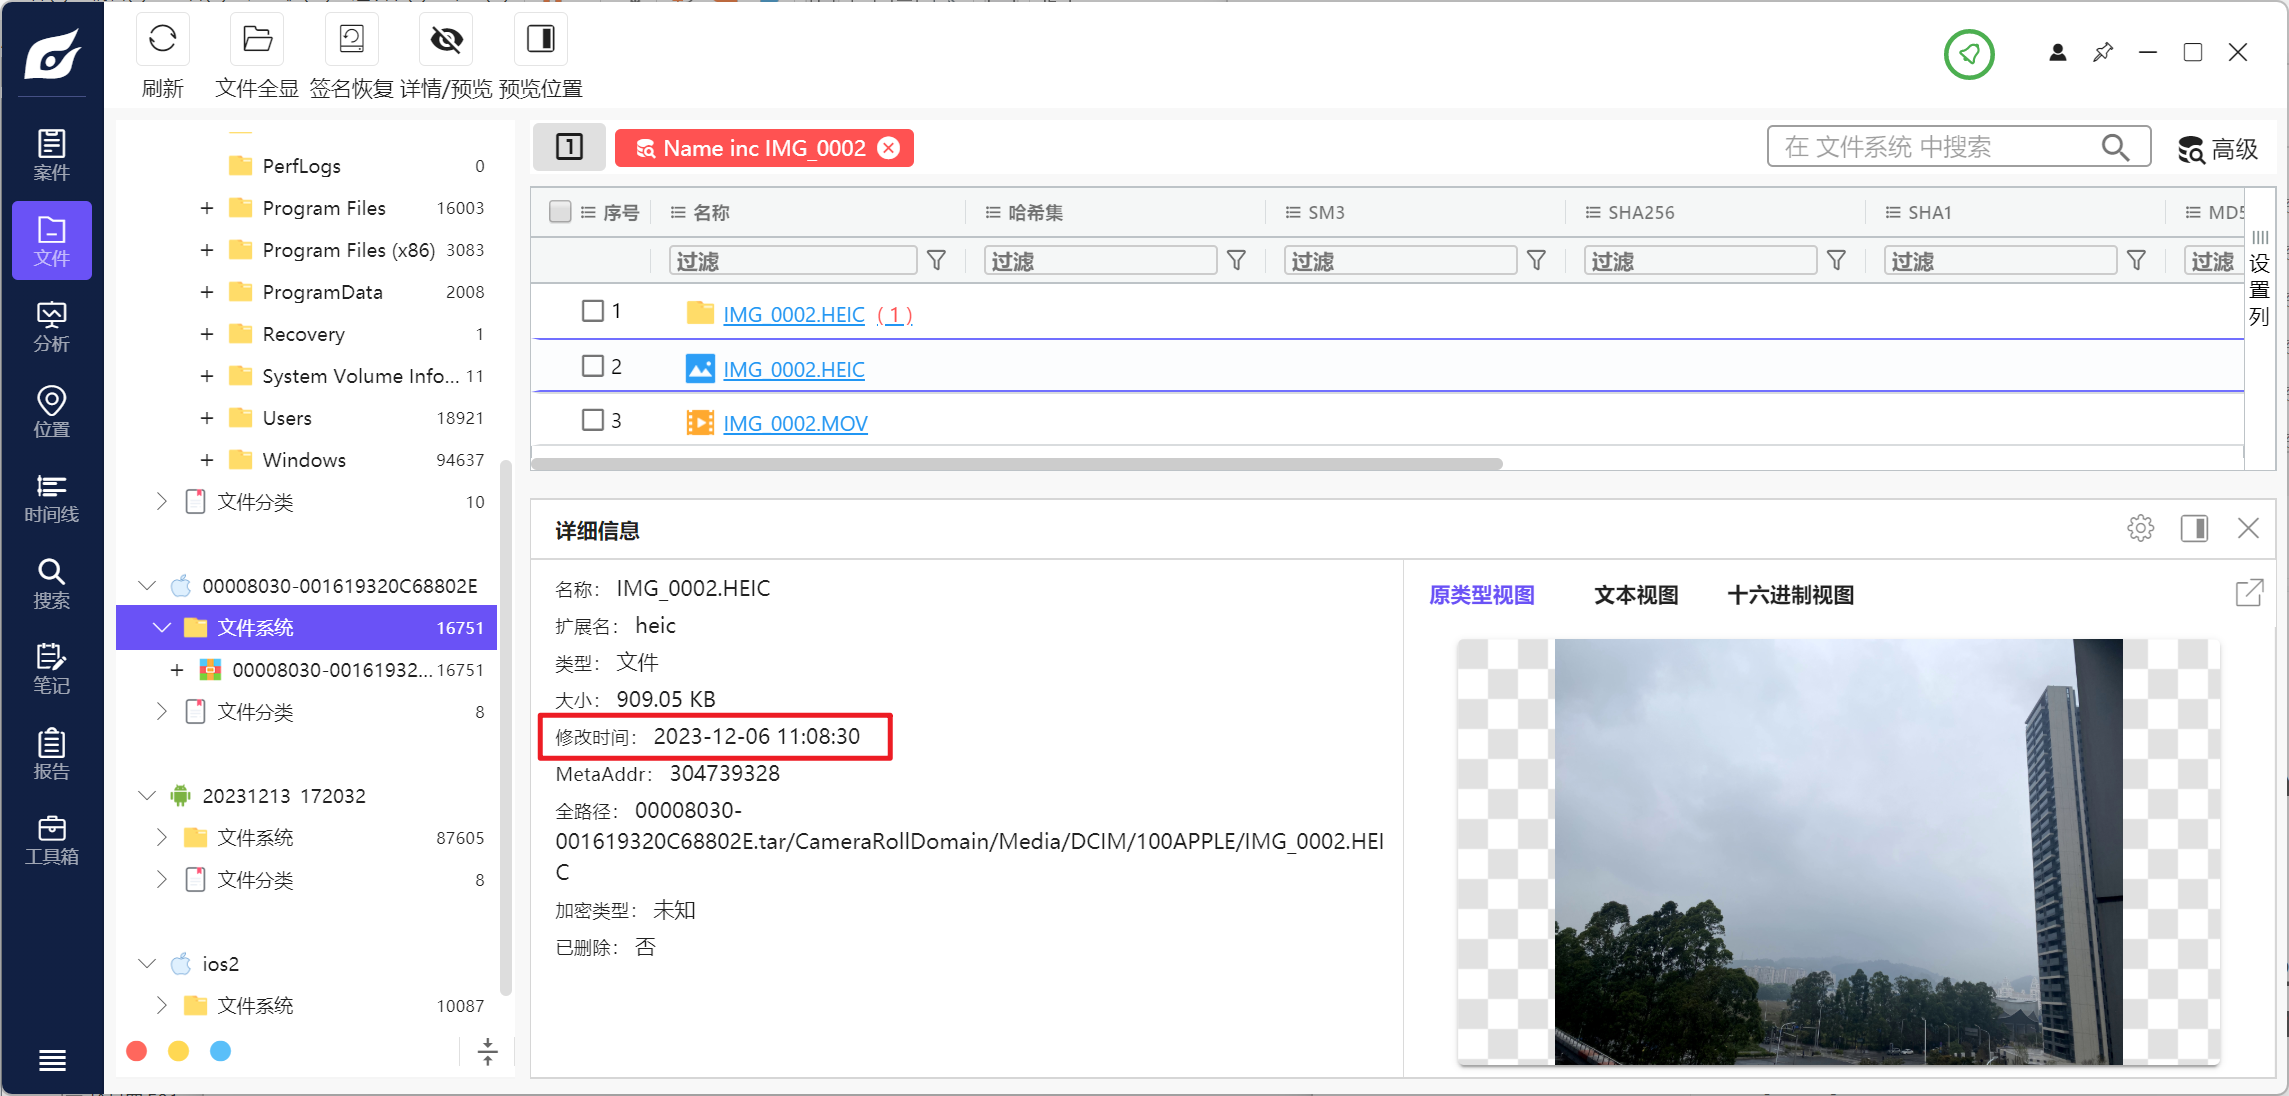Click the 时间线 (Timeline) sidebar icon
Viewport: 2289px width, 1096px height.
[x=53, y=498]
